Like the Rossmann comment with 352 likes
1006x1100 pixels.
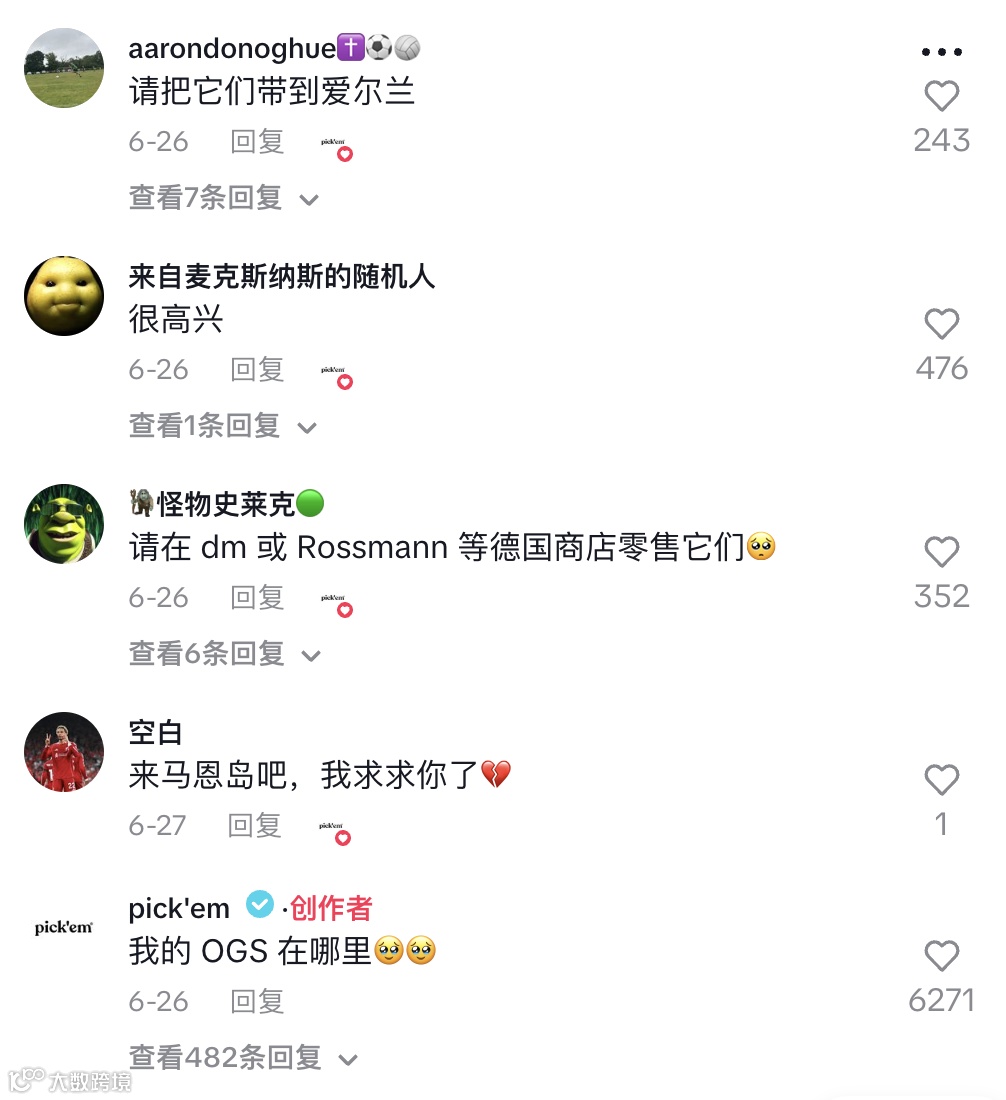[941, 551]
